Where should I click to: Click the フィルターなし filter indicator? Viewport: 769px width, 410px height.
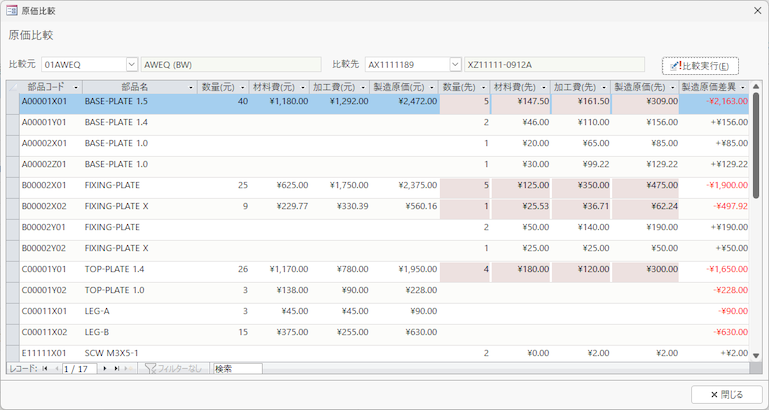[173, 369]
